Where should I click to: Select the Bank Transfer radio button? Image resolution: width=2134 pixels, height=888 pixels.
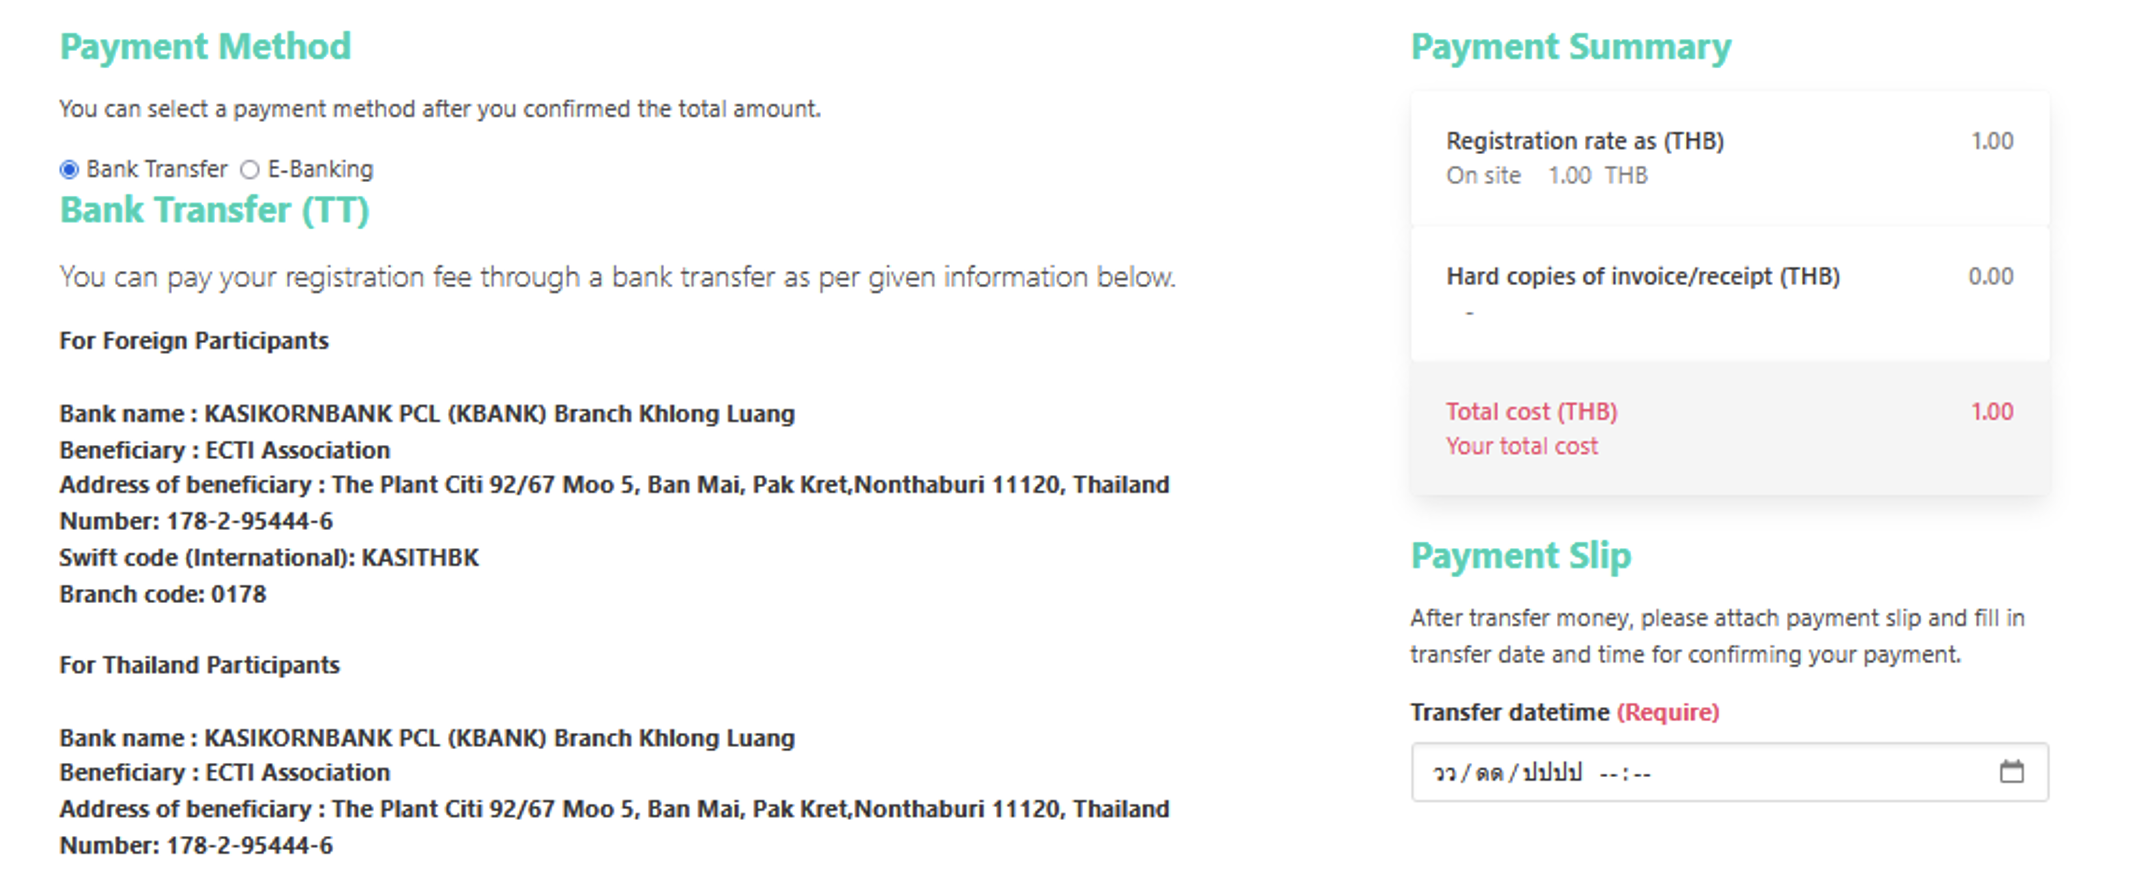pos(69,170)
